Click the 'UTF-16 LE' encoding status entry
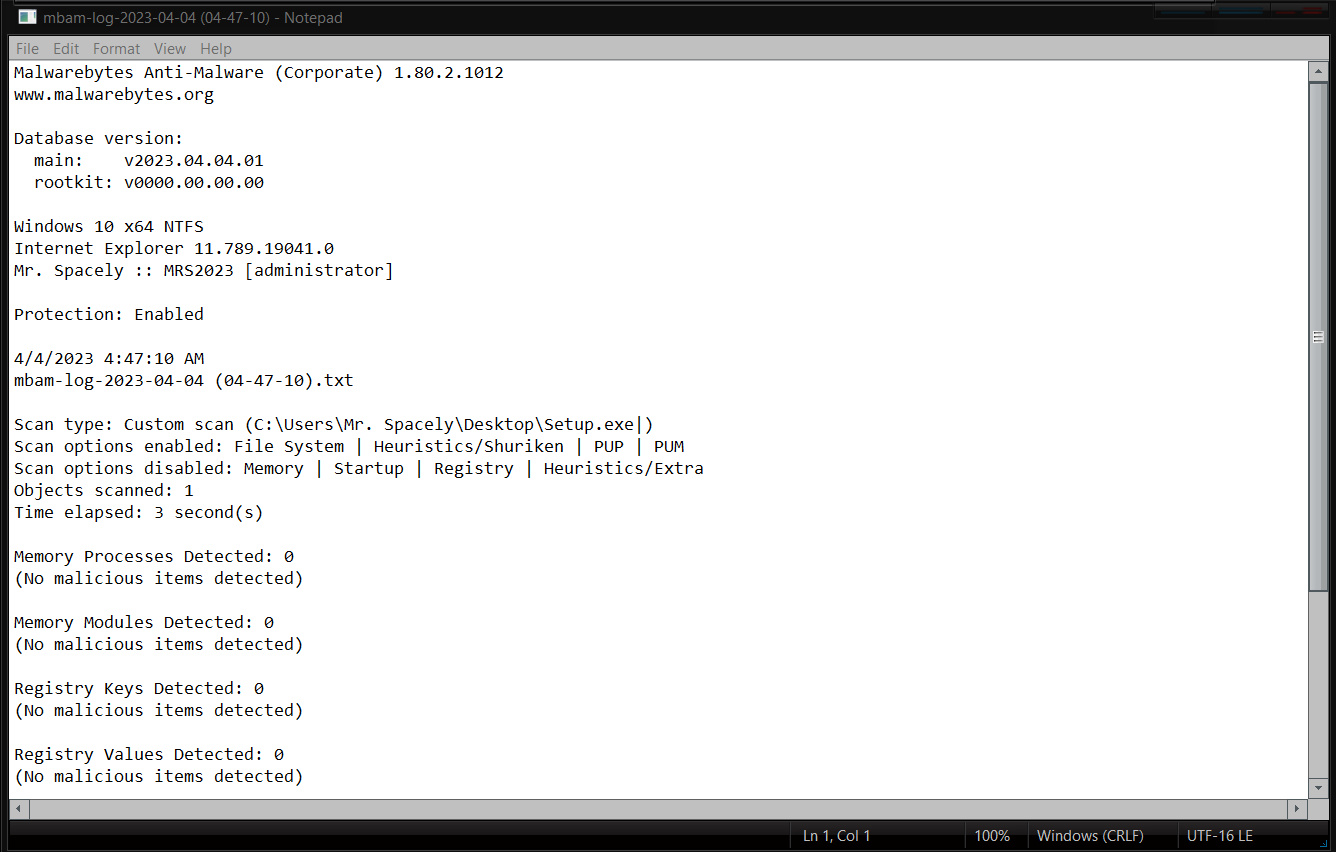This screenshot has height=852, width=1336. point(1219,836)
